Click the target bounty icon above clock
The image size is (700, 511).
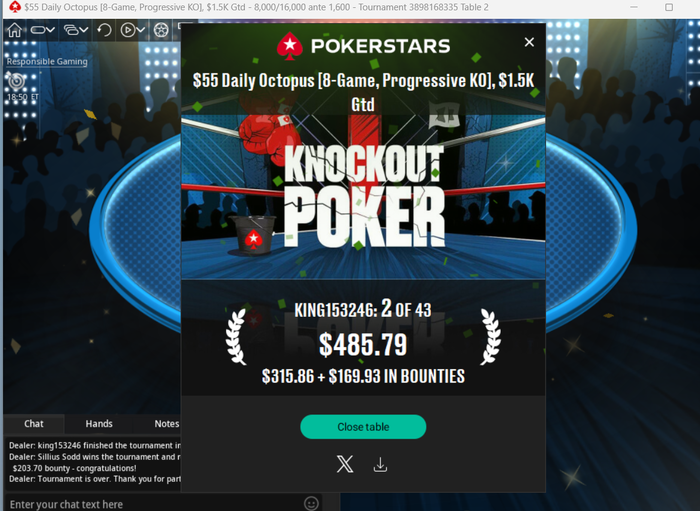17,81
